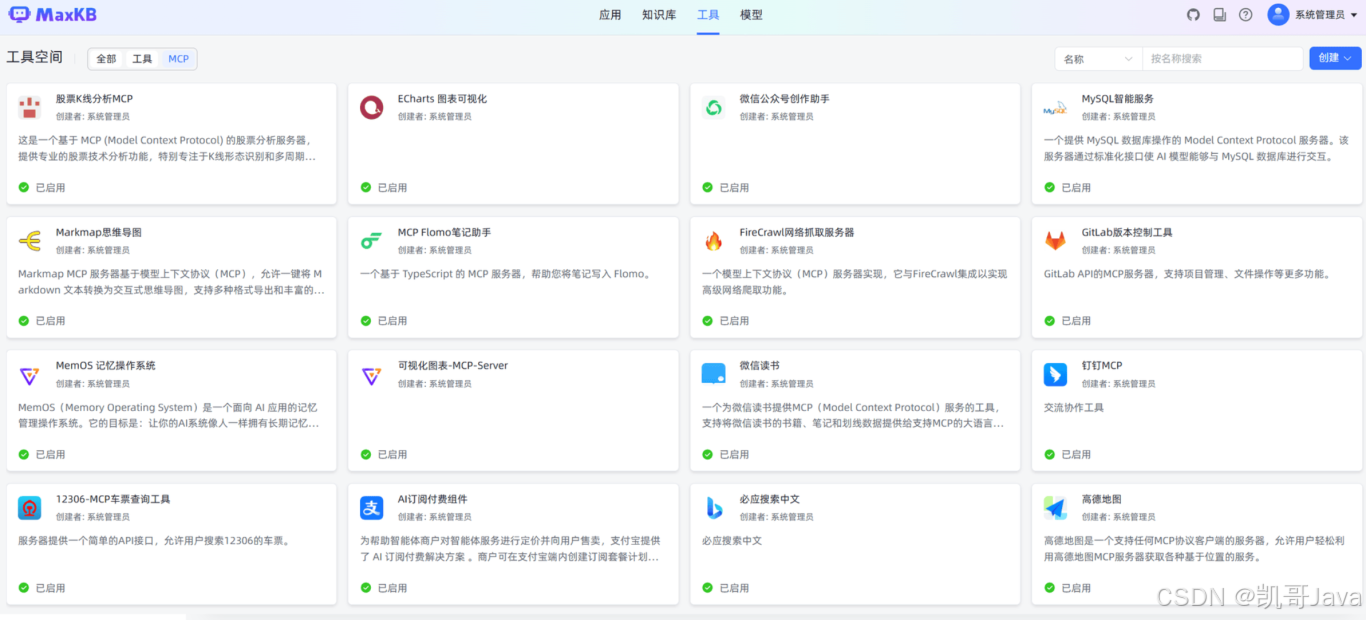This screenshot has width=1366, height=620.
Task: Click the ECharts 图表可视化 icon
Action: (372, 107)
